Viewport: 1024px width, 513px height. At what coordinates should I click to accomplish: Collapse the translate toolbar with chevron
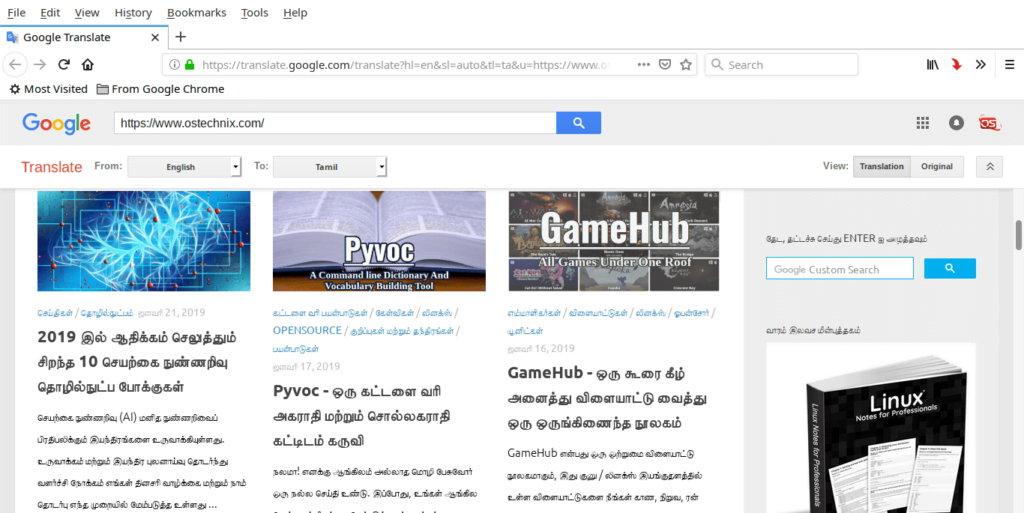pyautogui.click(x=989, y=167)
